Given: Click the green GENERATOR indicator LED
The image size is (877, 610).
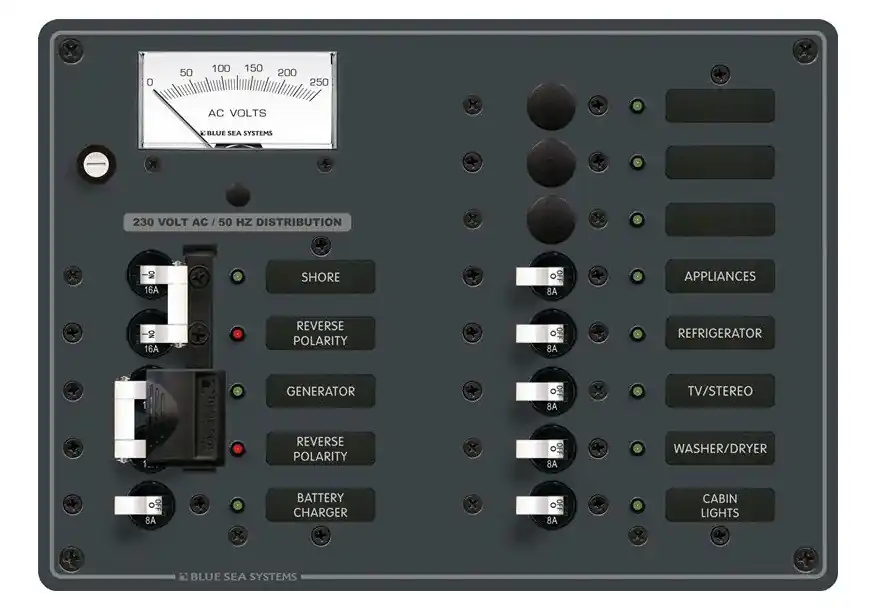Looking at the screenshot, I should [238, 391].
